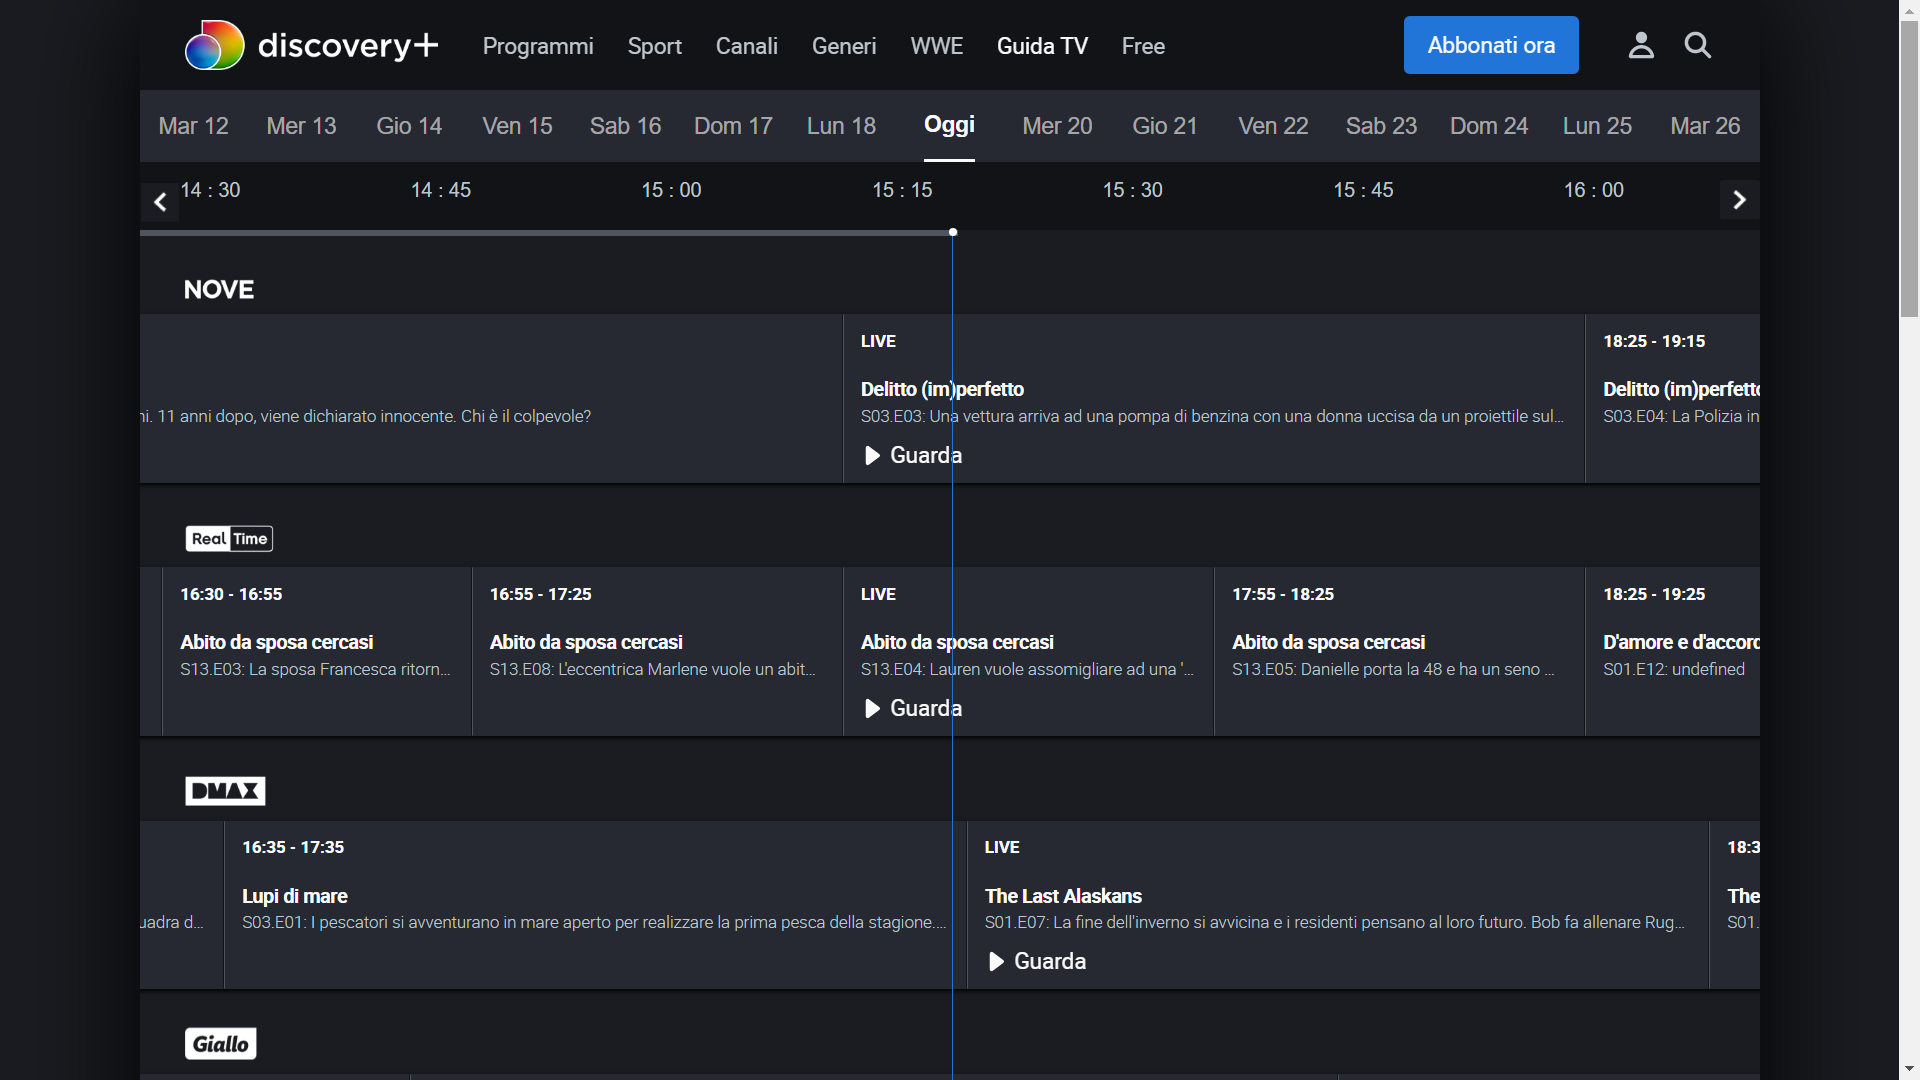Play live Delitto (im)perfetto via Guarda
Viewport: 1920px width, 1080px height.
click(x=912, y=456)
